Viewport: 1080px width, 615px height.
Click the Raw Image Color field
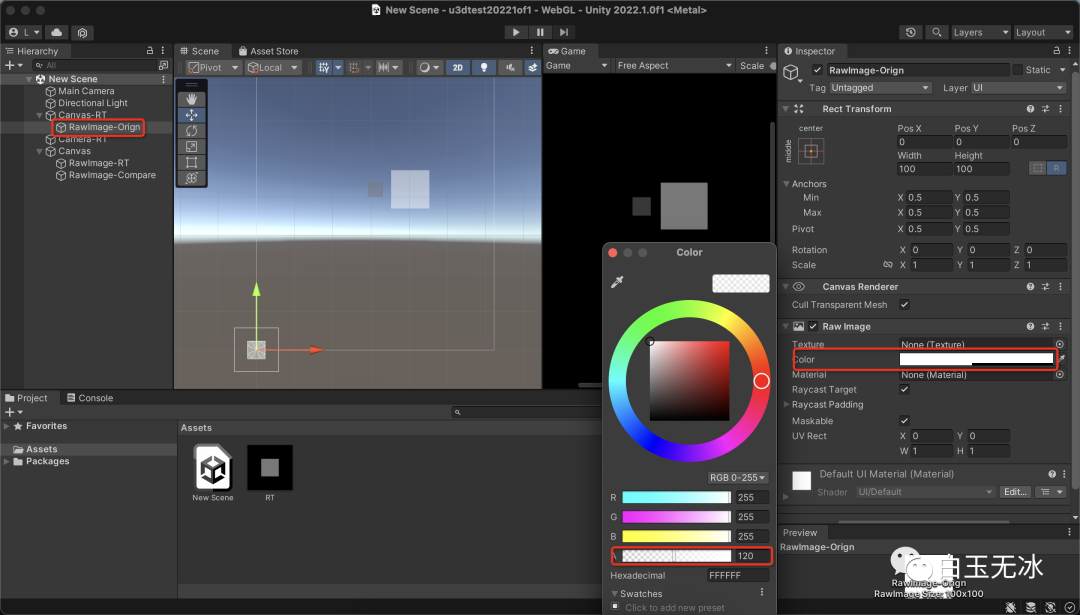977,359
